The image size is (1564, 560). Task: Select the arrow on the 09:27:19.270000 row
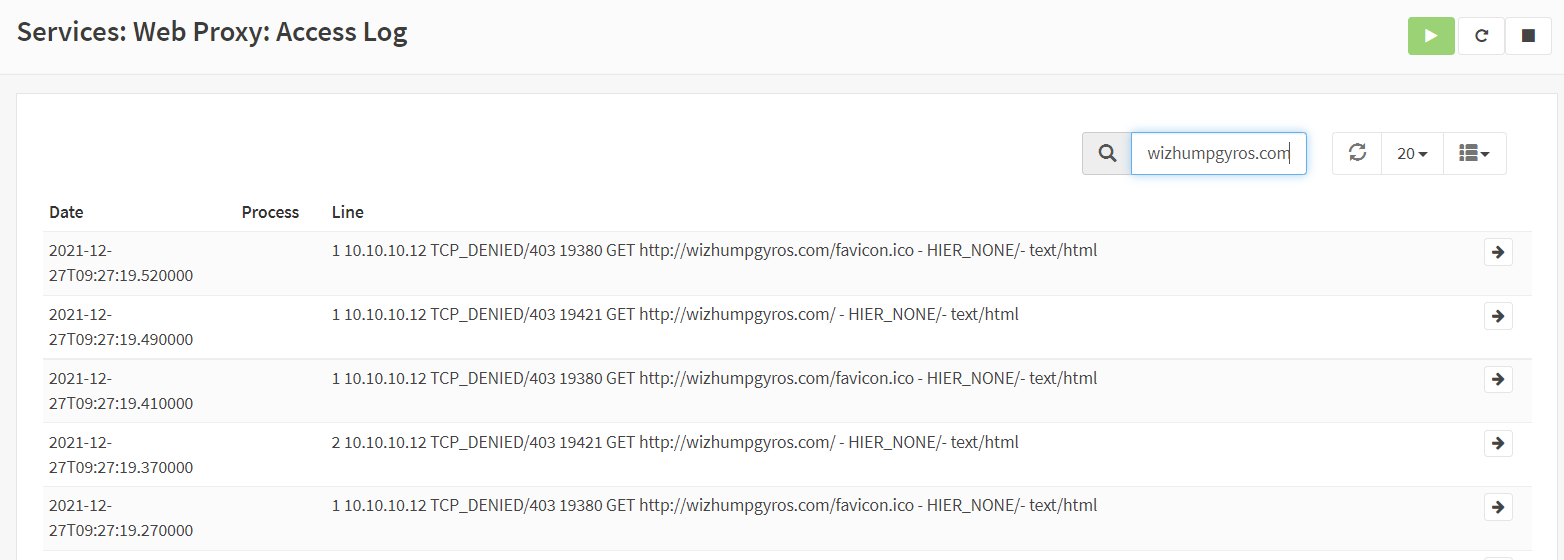tap(1498, 507)
